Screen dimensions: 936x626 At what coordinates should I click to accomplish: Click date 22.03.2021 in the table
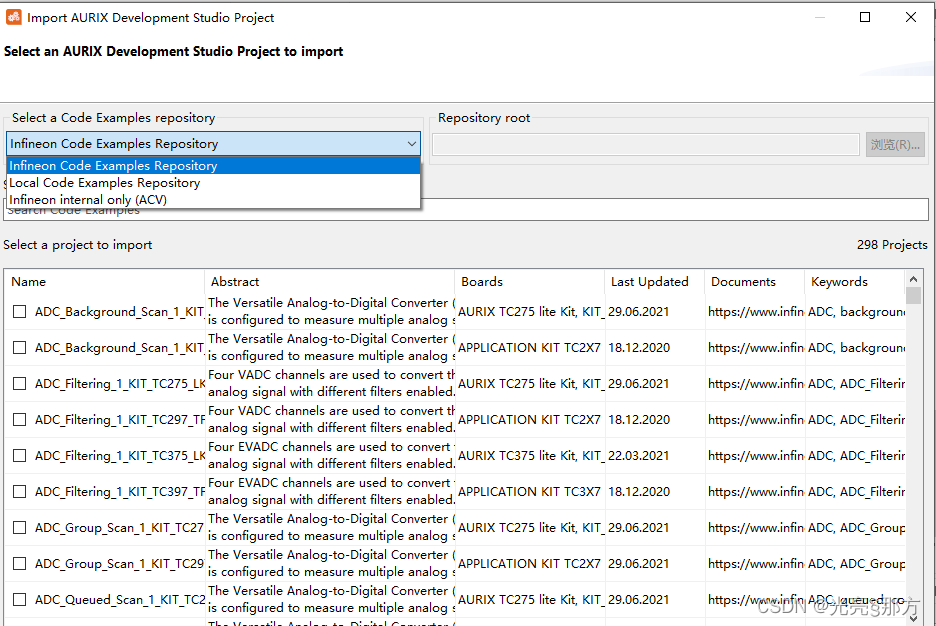click(x=639, y=455)
